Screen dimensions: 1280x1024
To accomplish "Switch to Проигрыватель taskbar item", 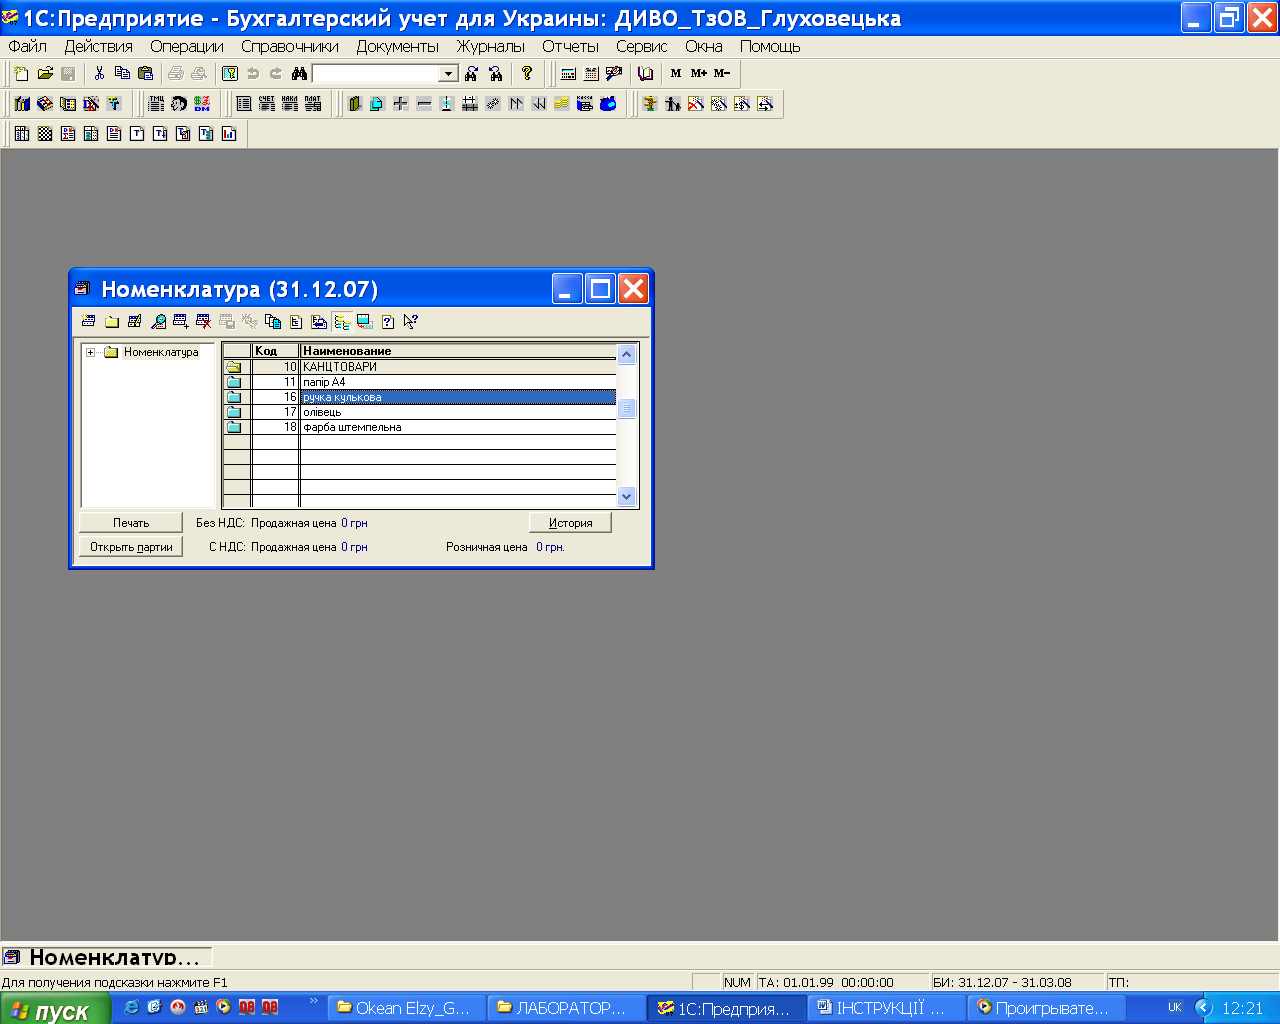I will (x=1046, y=1008).
